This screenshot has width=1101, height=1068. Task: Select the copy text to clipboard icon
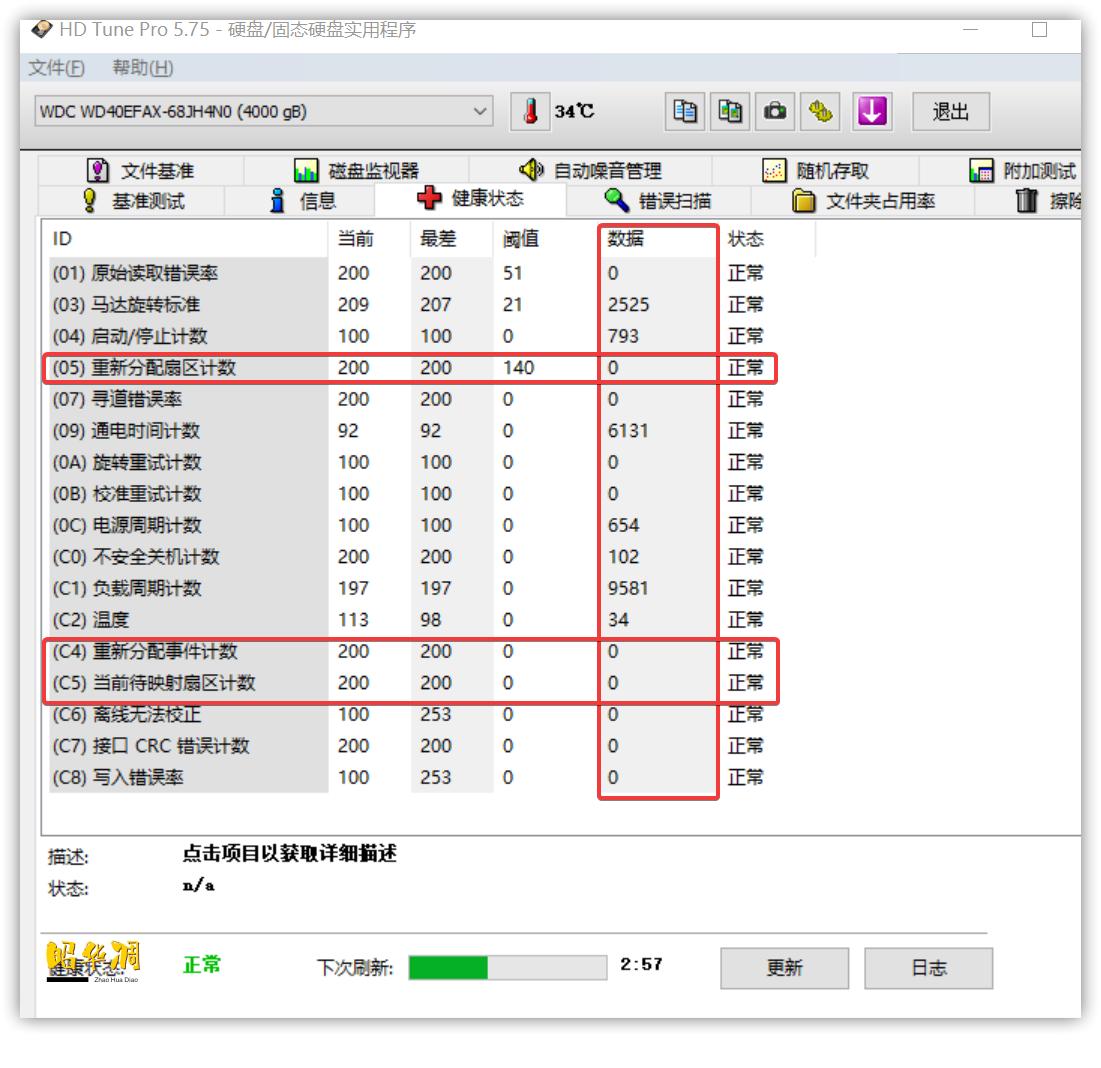(x=685, y=112)
